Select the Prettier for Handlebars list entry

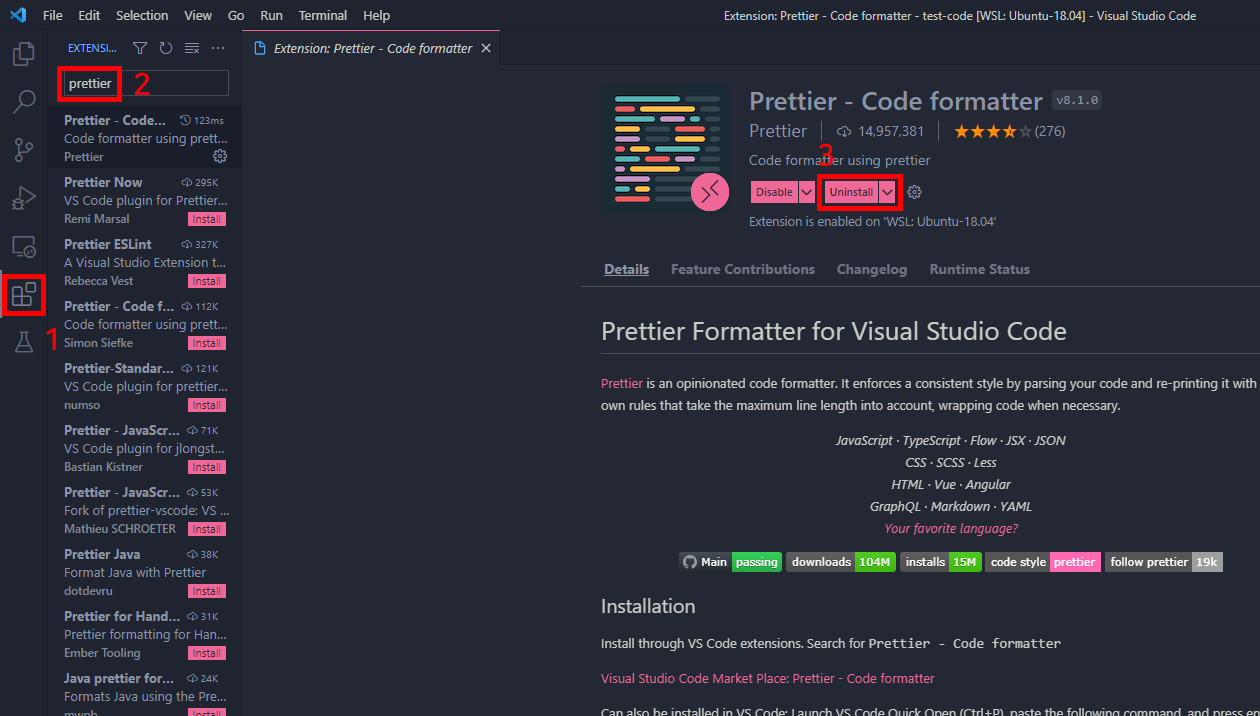pos(145,634)
